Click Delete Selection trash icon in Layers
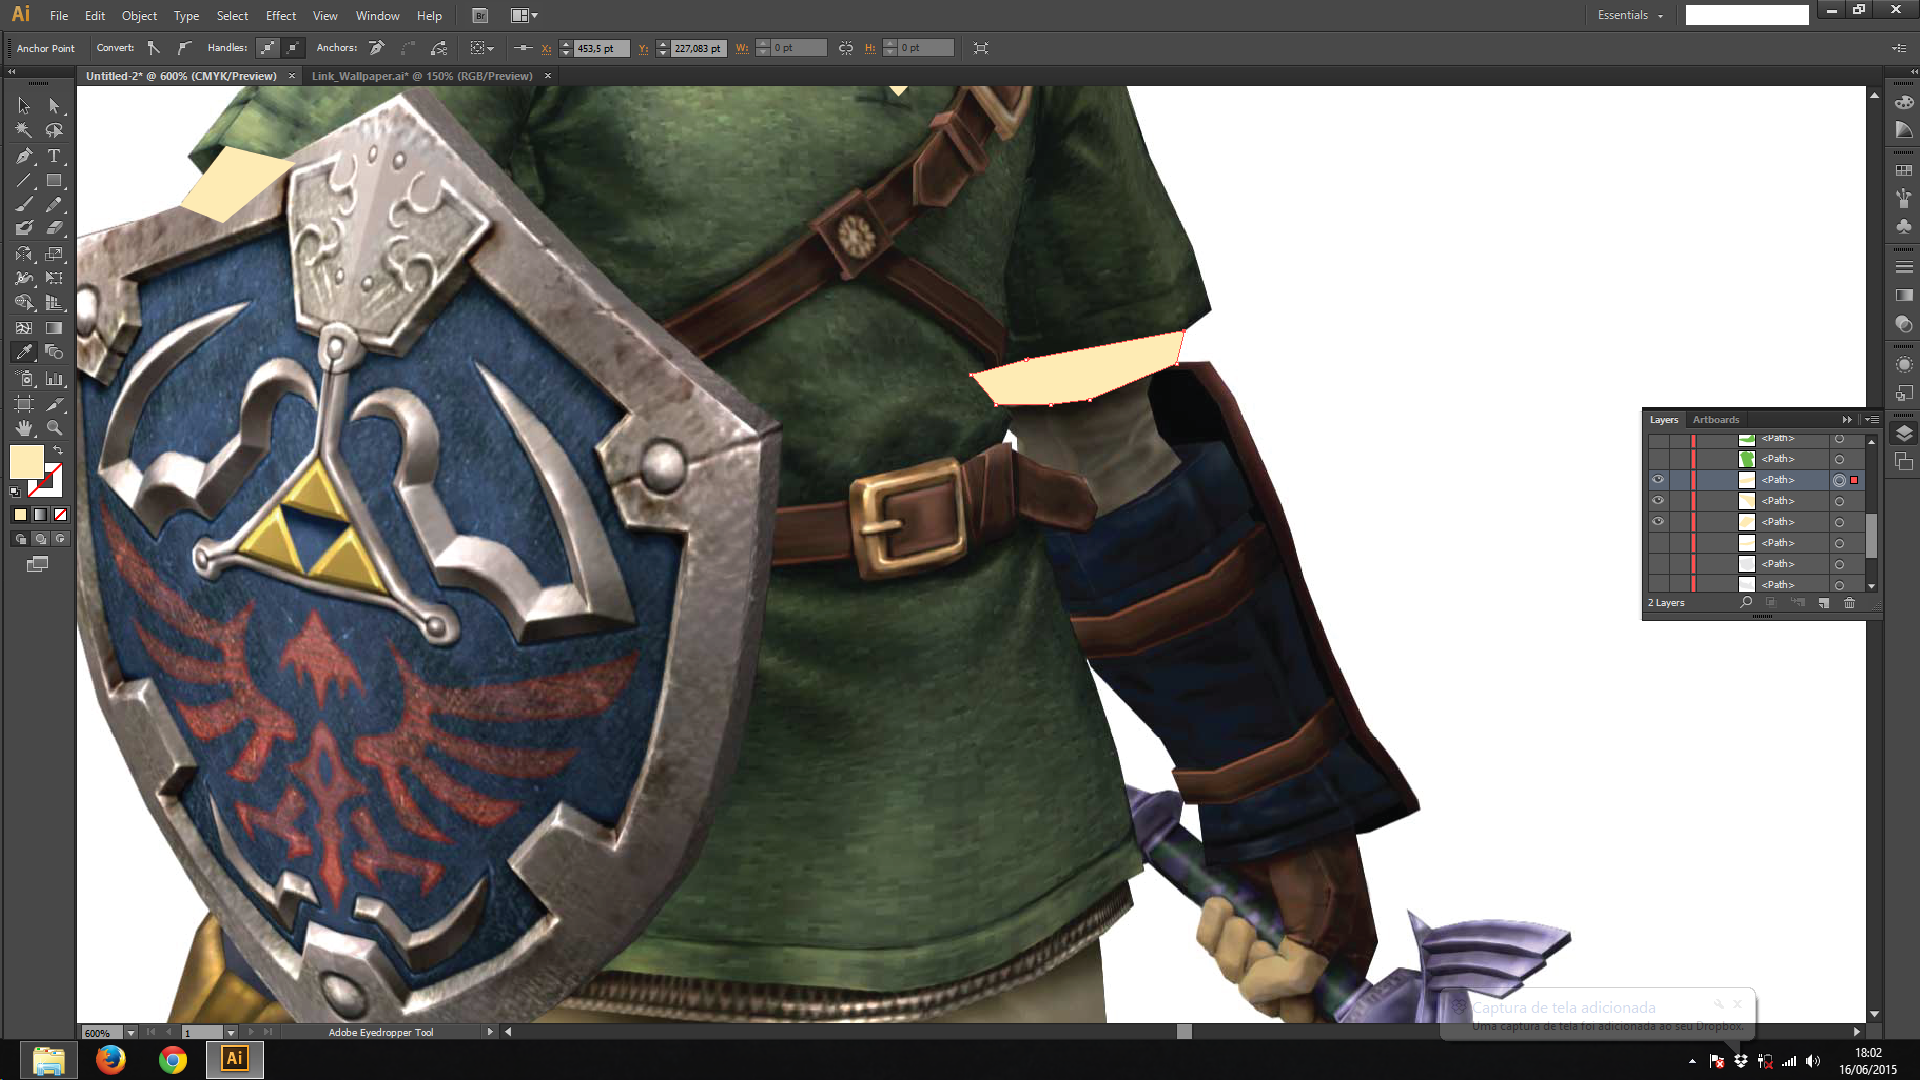This screenshot has height=1080, width=1920. point(1849,603)
